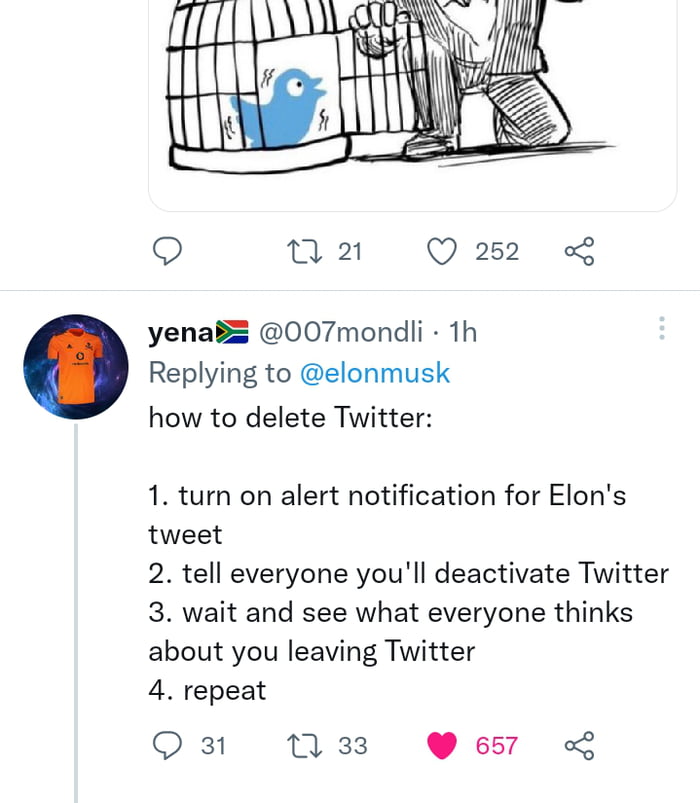700x803 pixels.
Task: Click the 252 likes count
Action: click(497, 251)
